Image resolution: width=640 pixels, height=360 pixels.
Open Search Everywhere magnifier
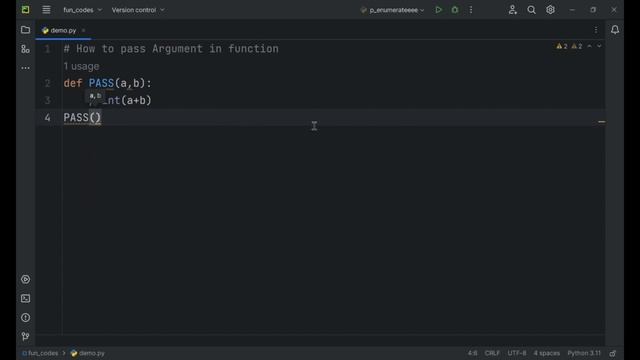531,10
